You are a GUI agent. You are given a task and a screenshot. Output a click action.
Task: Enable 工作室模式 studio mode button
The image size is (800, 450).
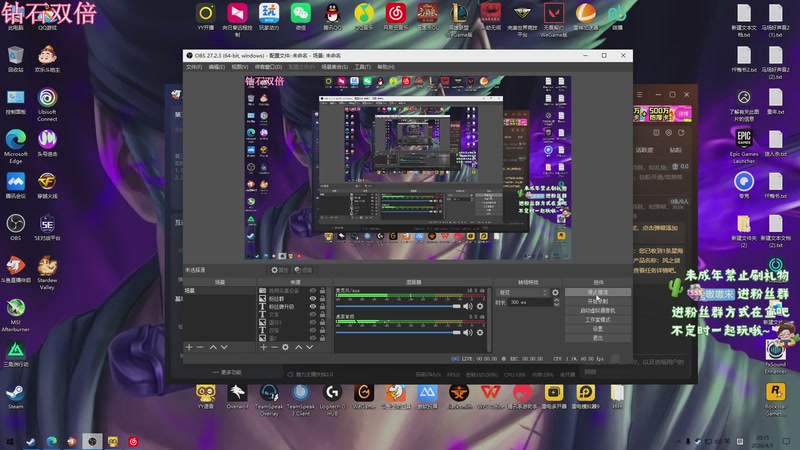click(597, 319)
